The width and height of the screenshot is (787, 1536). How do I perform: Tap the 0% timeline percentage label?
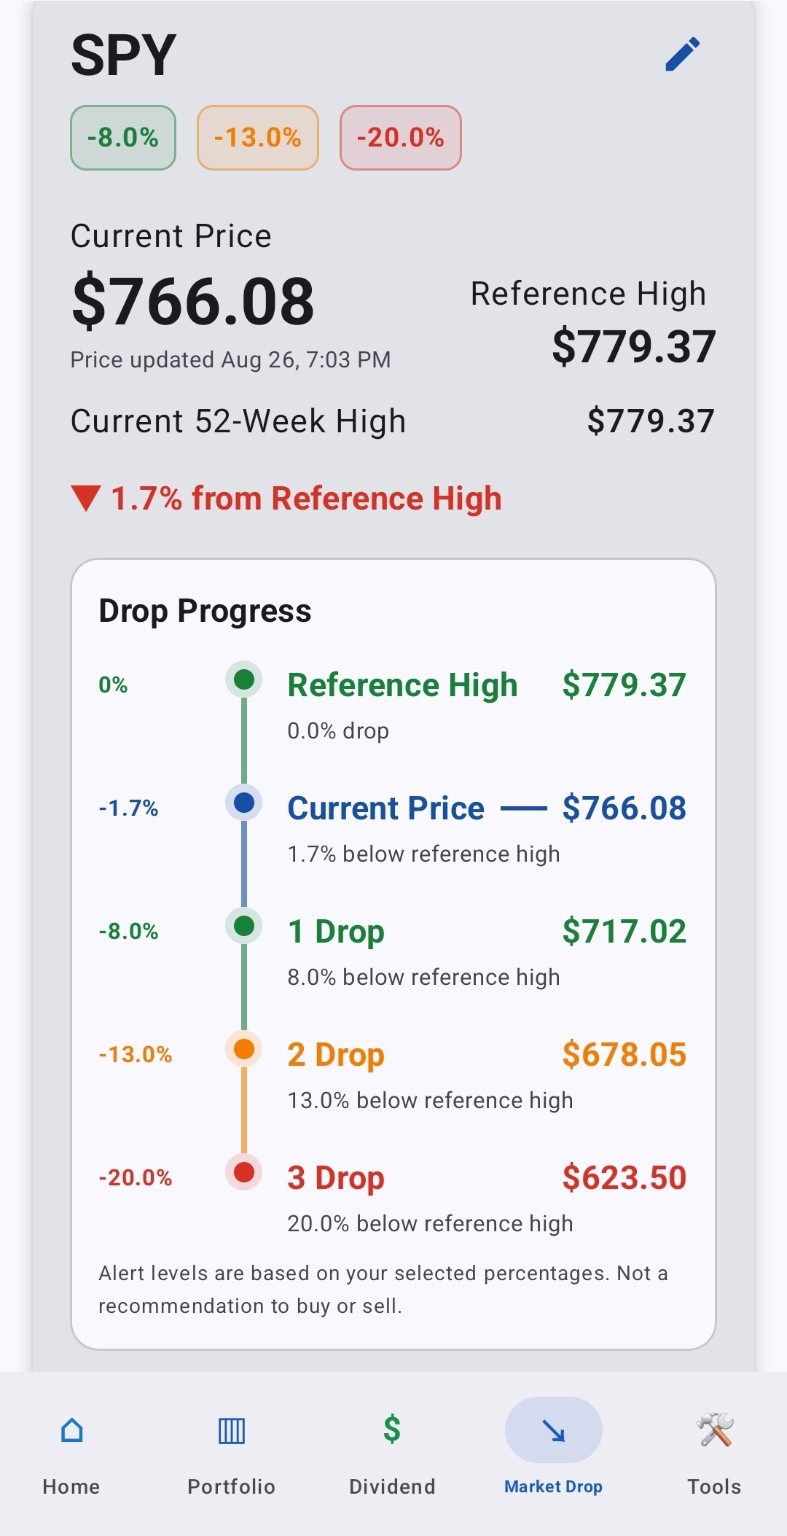click(113, 685)
